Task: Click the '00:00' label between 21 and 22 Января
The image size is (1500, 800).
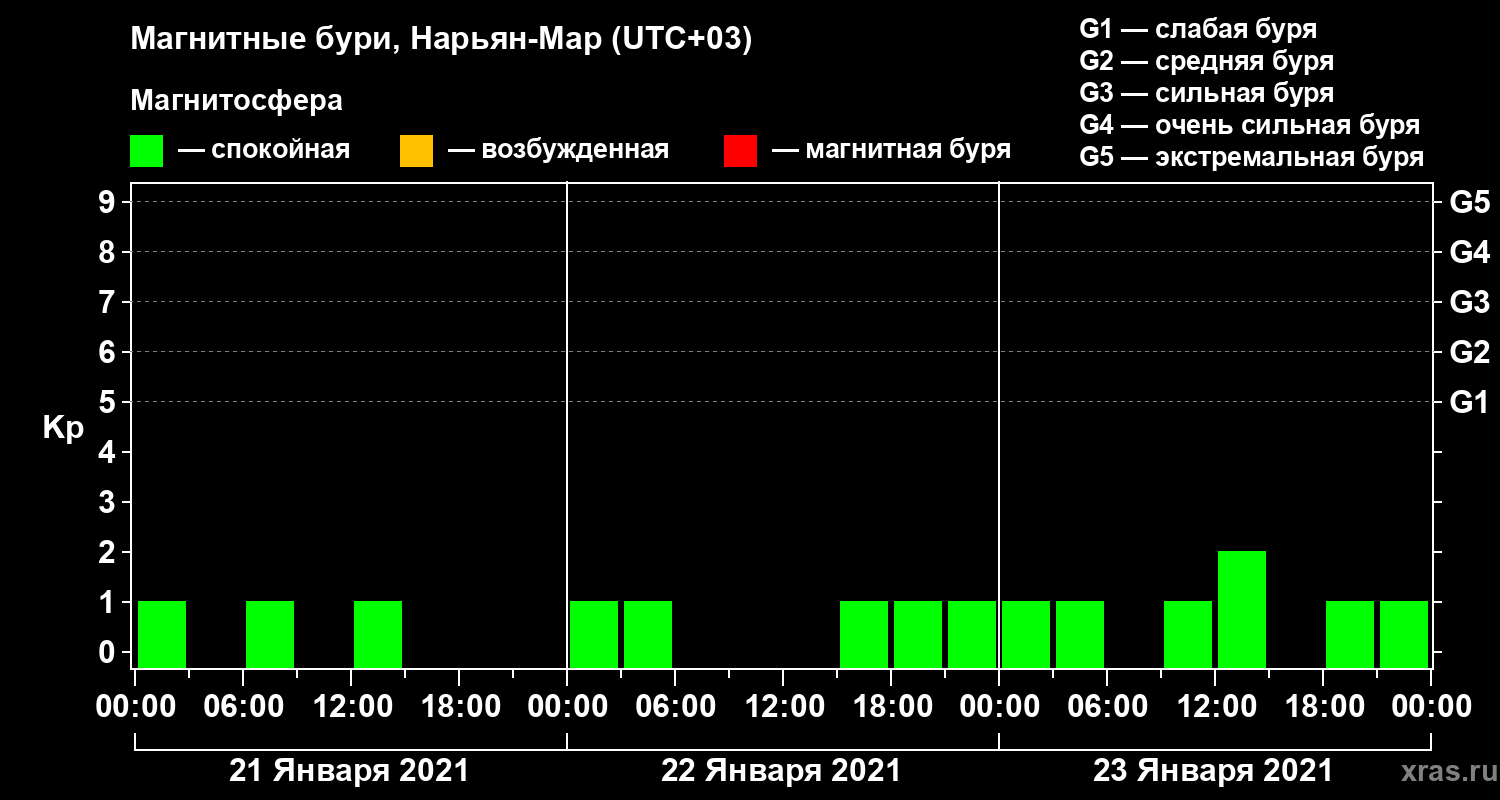Action: 567,706
